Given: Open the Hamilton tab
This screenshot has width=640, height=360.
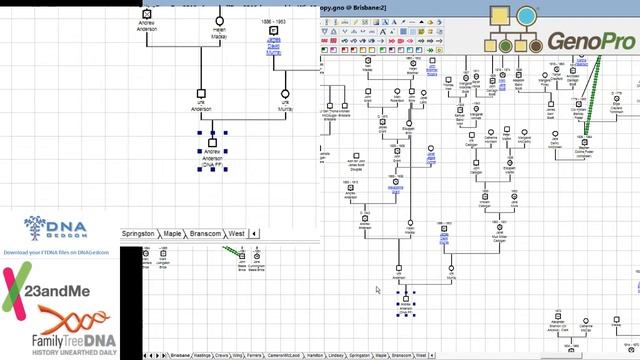Looking at the screenshot, I should (x=315, y=356).
